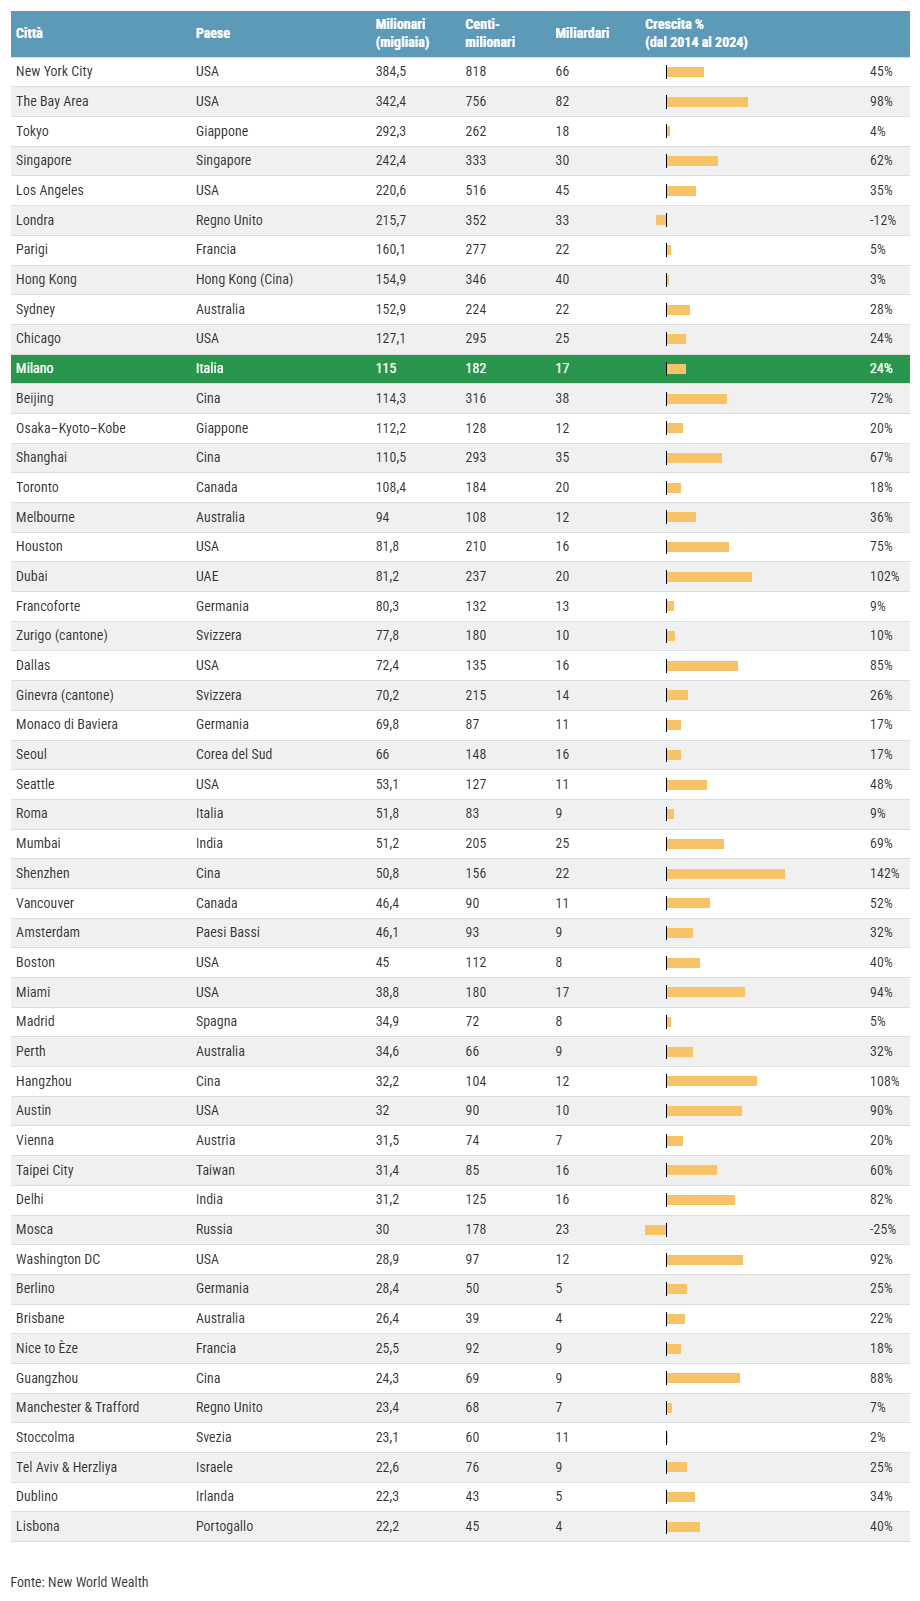This screenshot has height=1601, width=920.
Task: Click Tokyo's 292,3 millionaires value
Action: pos(392,131)
